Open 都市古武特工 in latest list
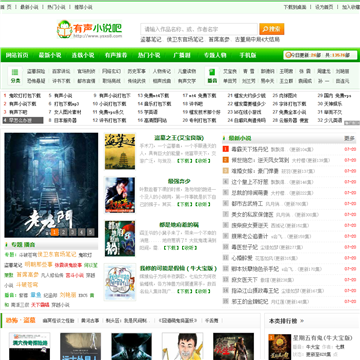This screenshot has height=360, width=360. click(247, 204)
